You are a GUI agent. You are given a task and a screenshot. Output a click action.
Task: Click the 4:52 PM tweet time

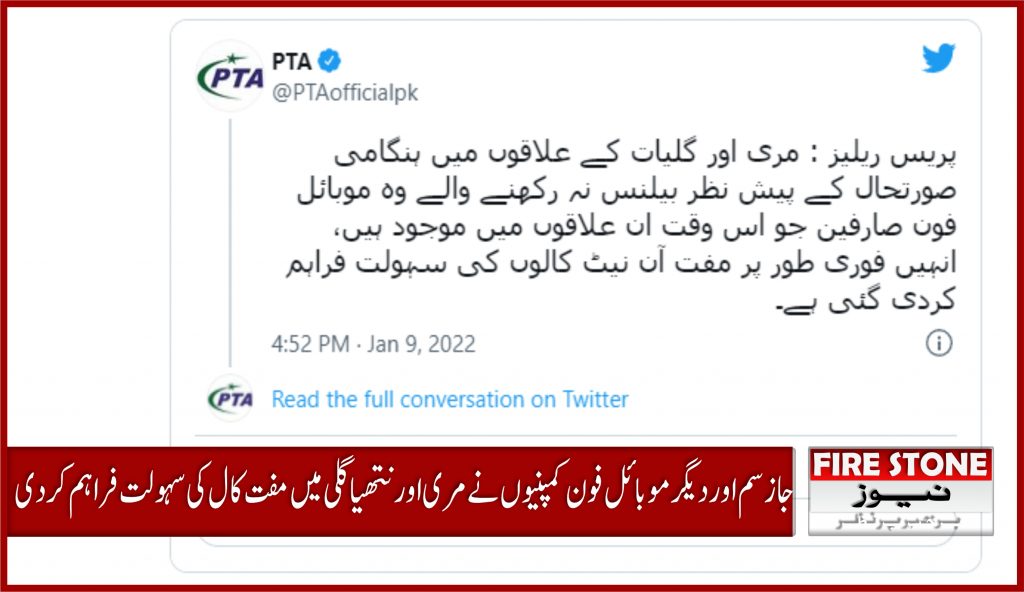click(x=310, y=344)
